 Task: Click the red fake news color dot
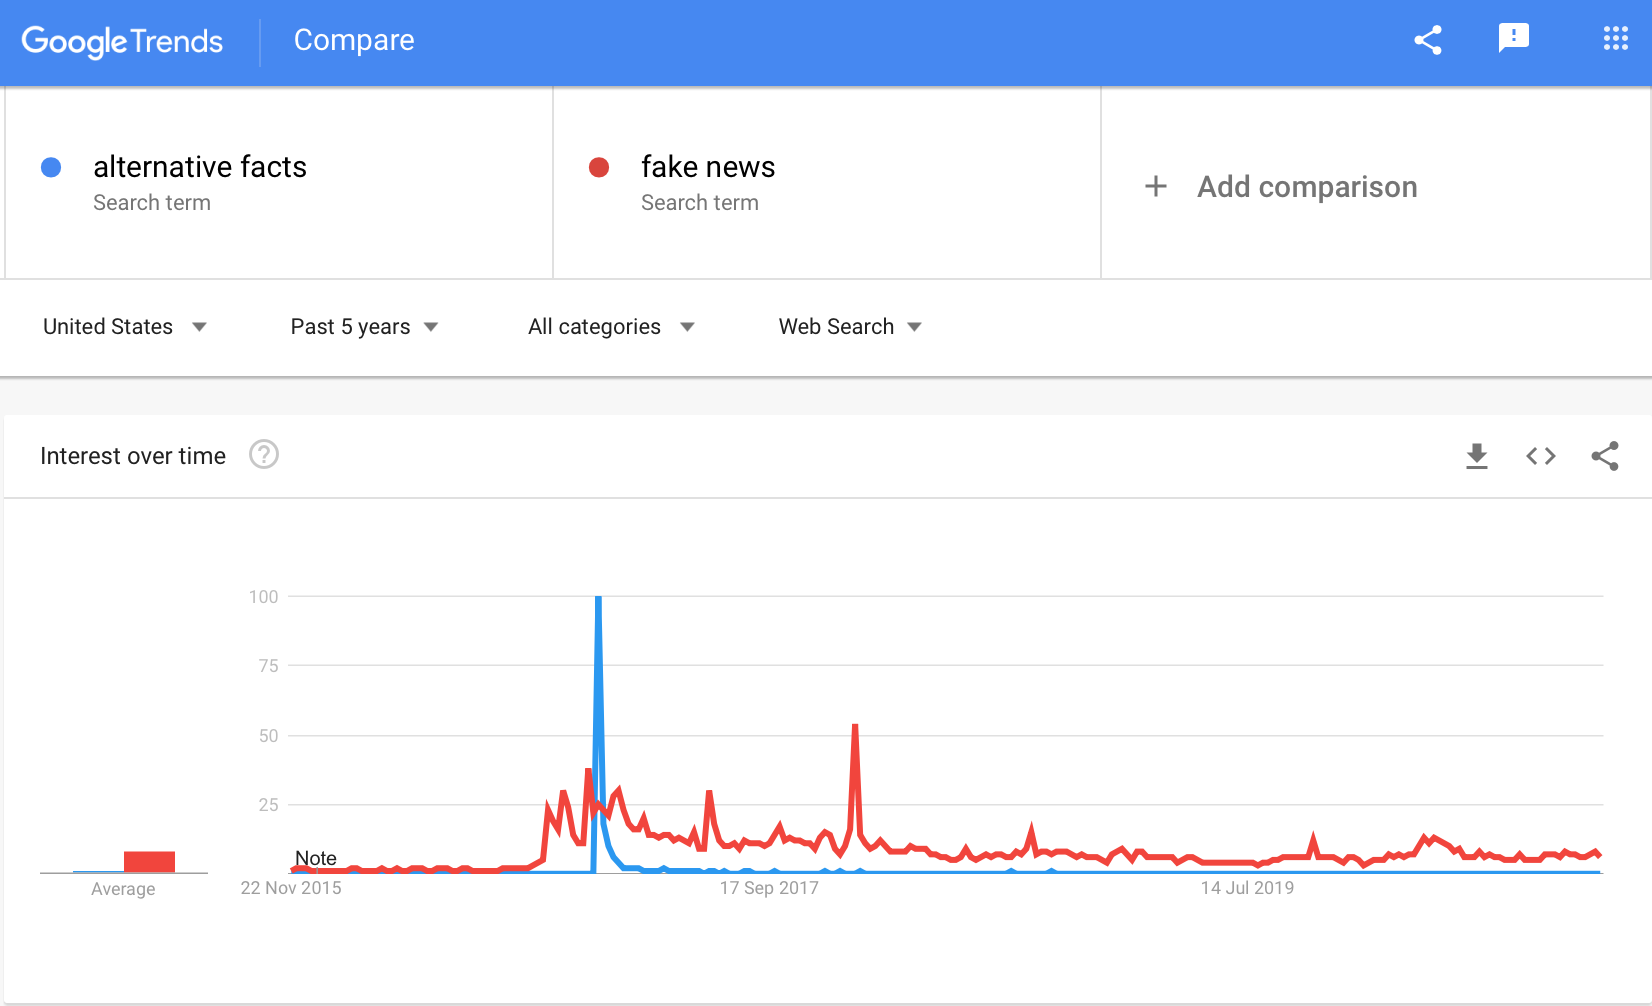point(599,167)
